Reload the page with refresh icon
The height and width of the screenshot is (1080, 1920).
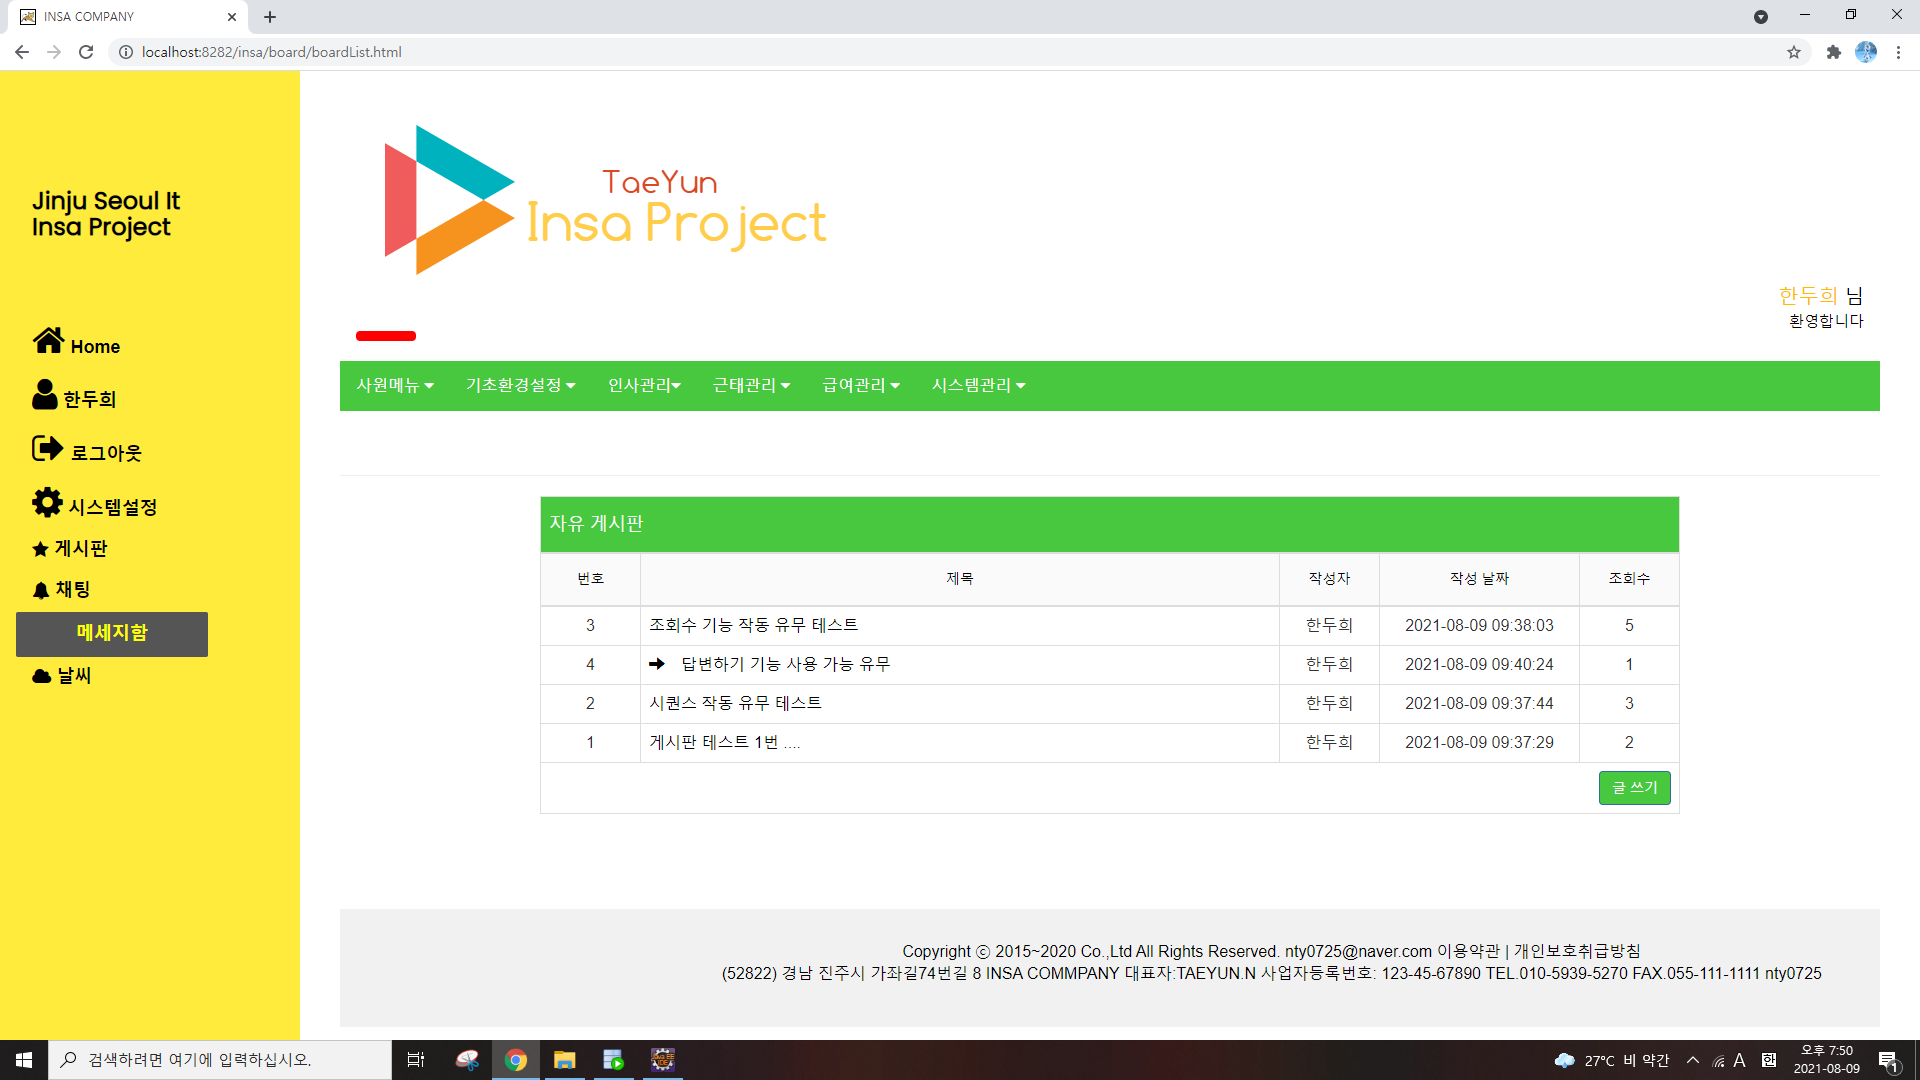[86, 52]
